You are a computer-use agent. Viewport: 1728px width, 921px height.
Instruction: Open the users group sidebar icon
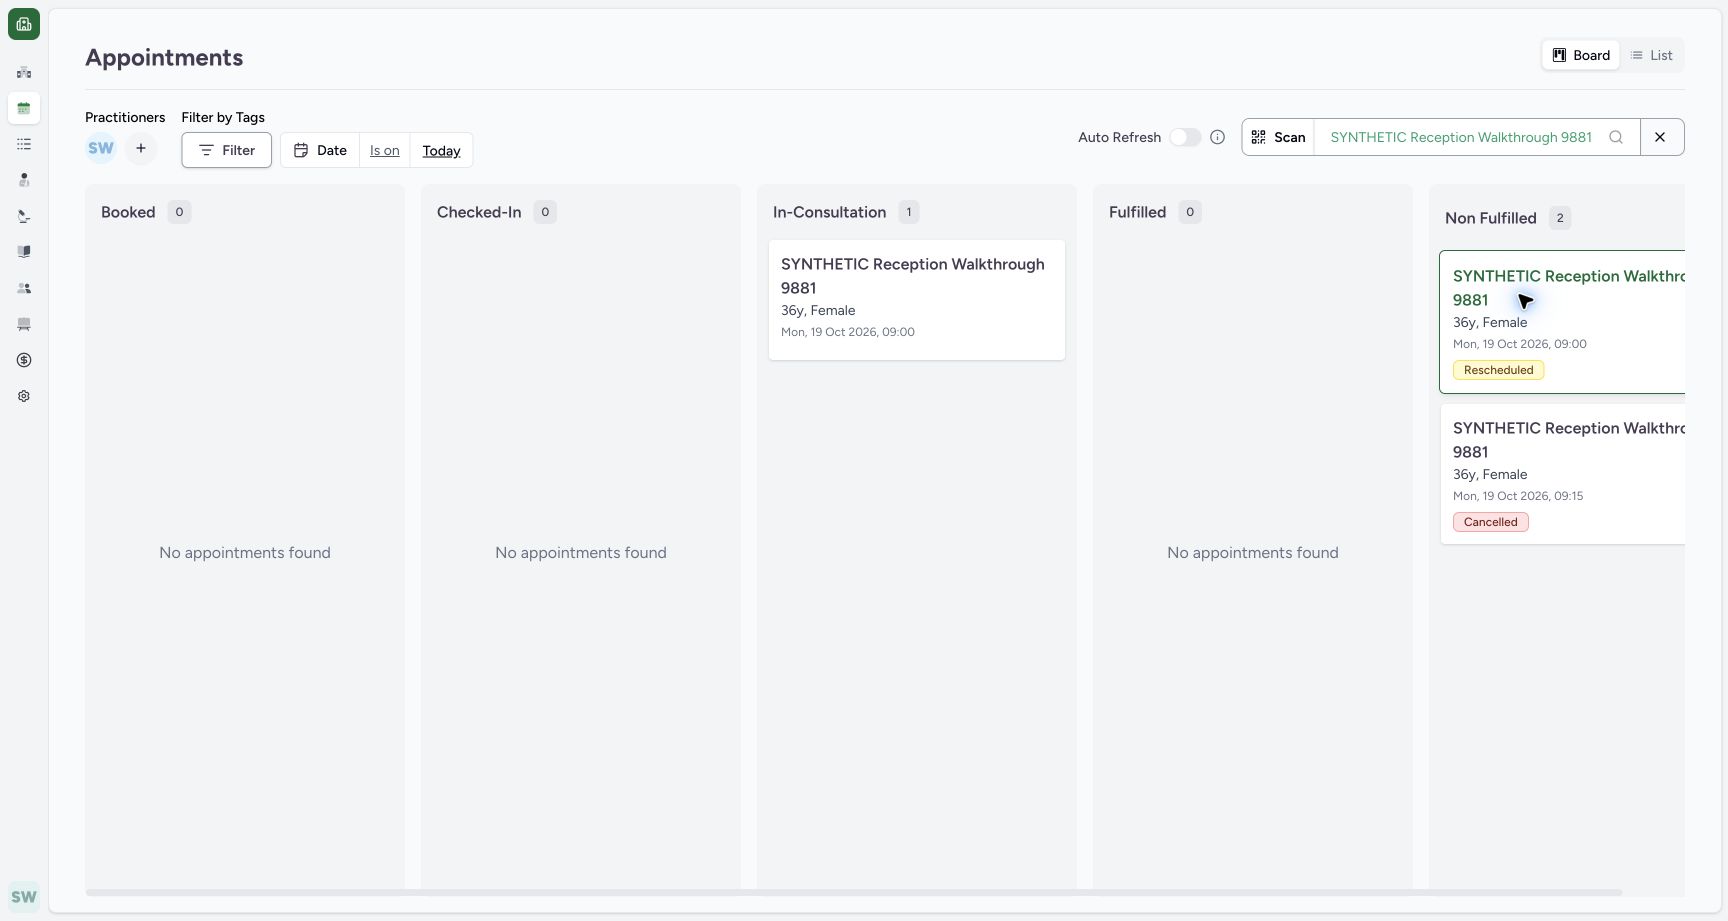pyautogui.click(x=24, y=288)
